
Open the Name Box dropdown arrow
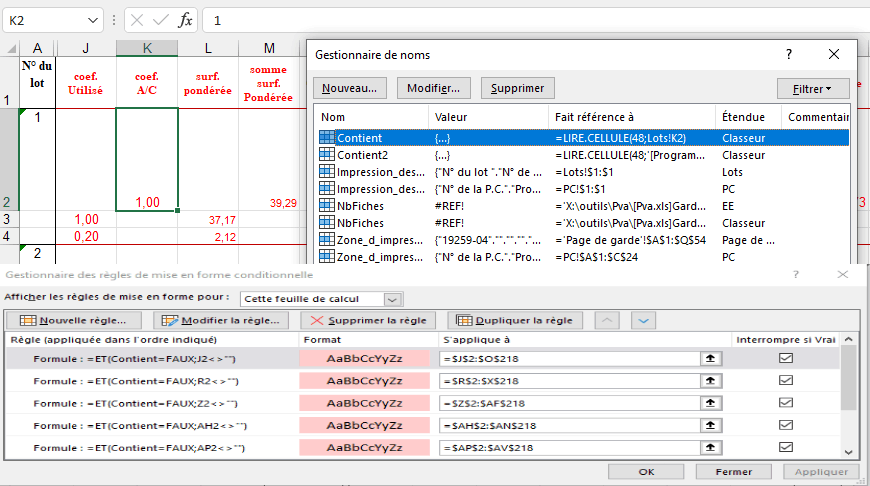pyautogui.click(x=92, y=21)
